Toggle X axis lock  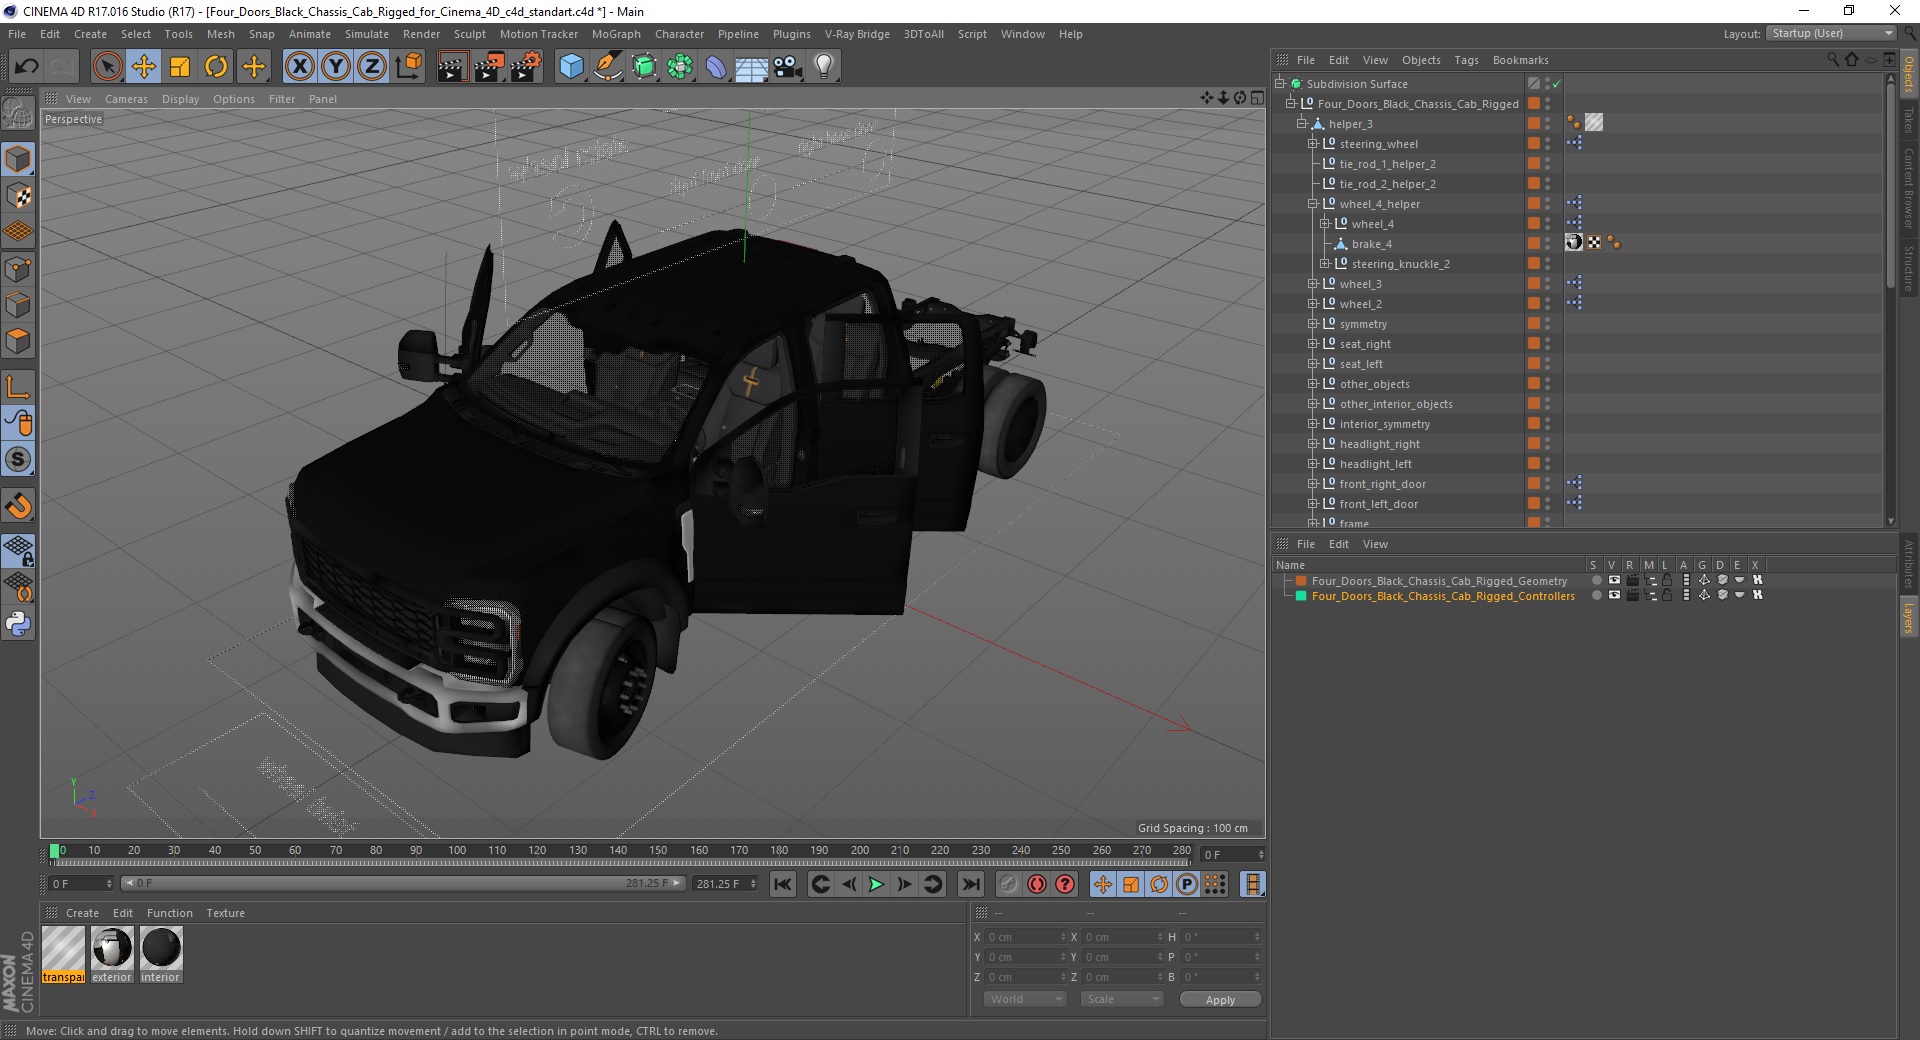point(300,67)
